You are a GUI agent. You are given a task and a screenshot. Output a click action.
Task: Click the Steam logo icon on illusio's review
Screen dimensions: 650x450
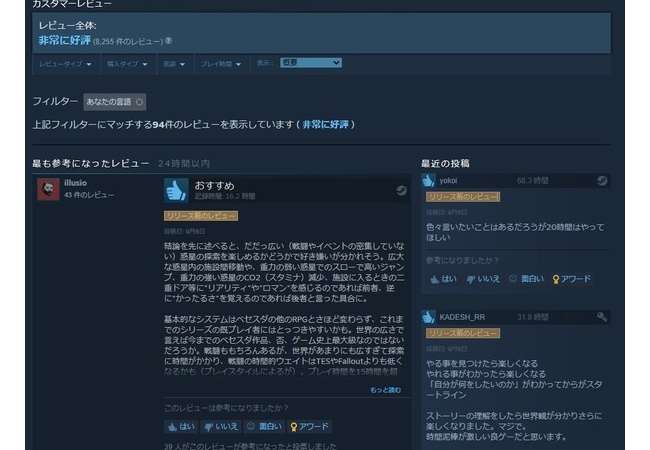click(401, 189)
